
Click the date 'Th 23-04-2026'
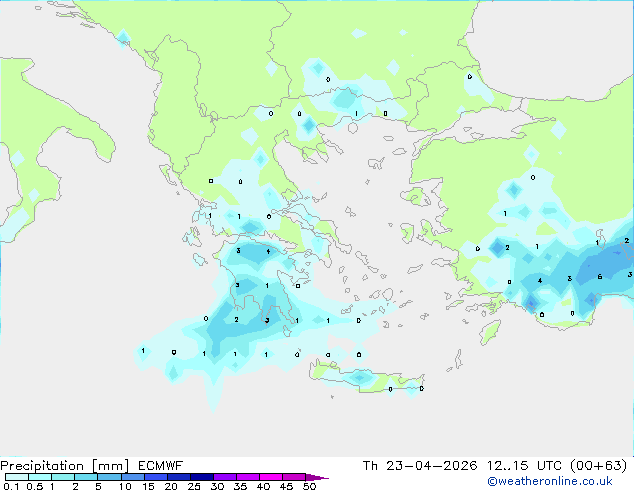tap(420, 466)
